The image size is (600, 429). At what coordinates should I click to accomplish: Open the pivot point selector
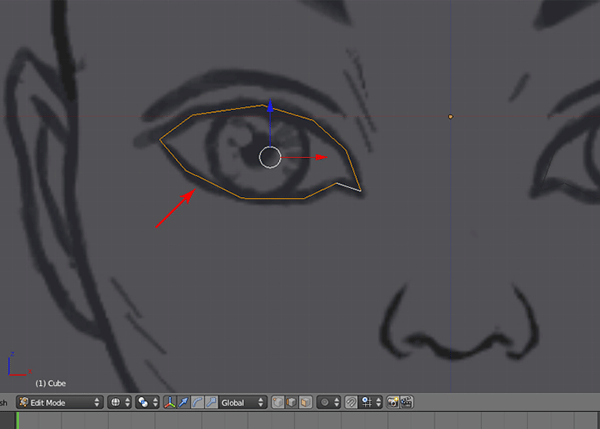pos(147,402)
